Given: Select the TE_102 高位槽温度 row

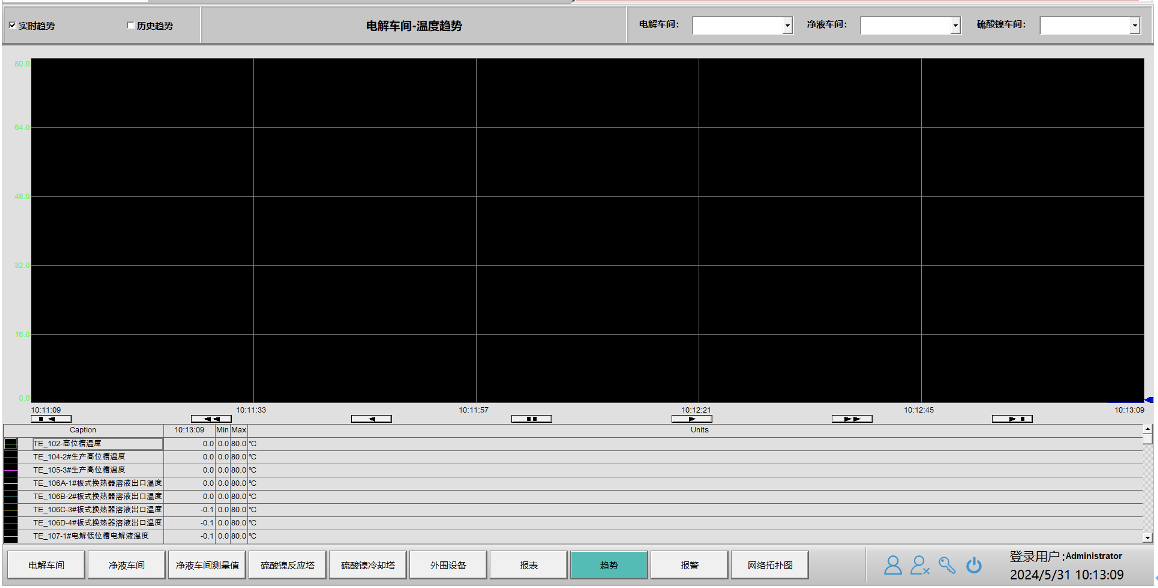Looking at the screenshot, I should tap(97, 443).
